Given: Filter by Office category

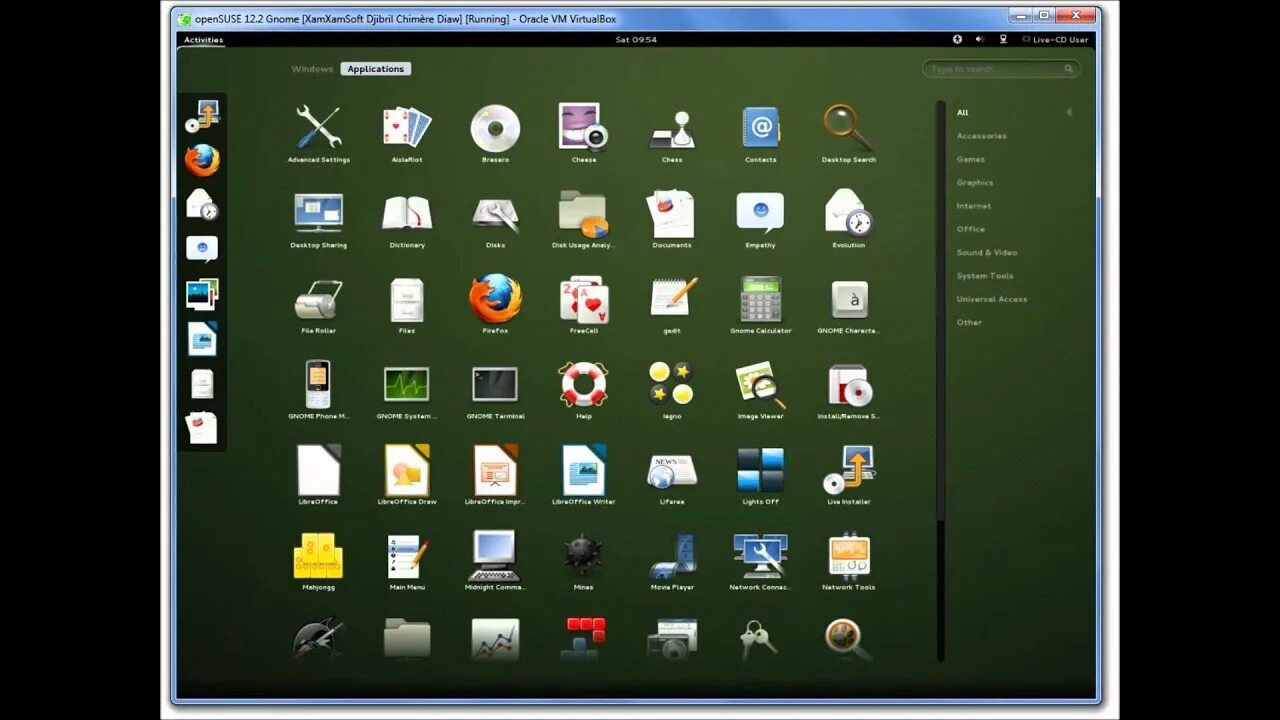Looking at the screenshot, I should 971,229.
